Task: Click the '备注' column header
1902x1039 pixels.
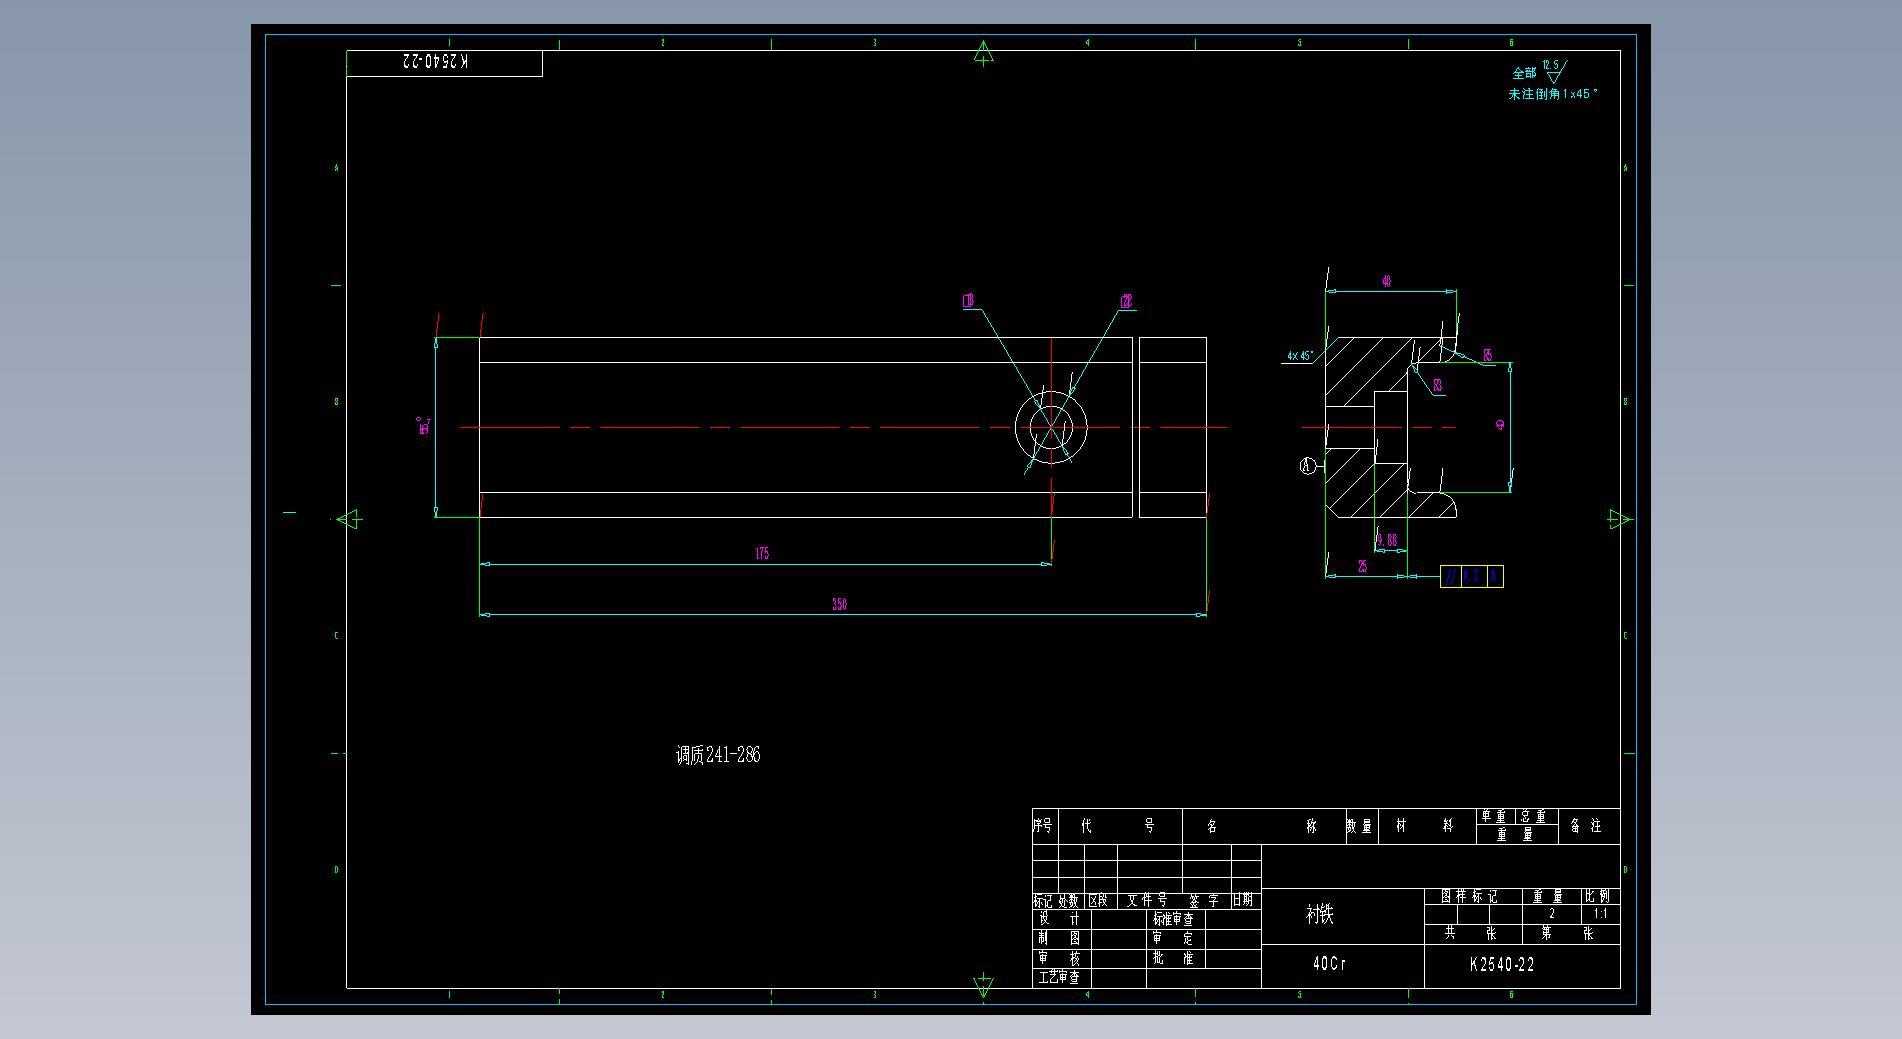Action: [1586, 826]
